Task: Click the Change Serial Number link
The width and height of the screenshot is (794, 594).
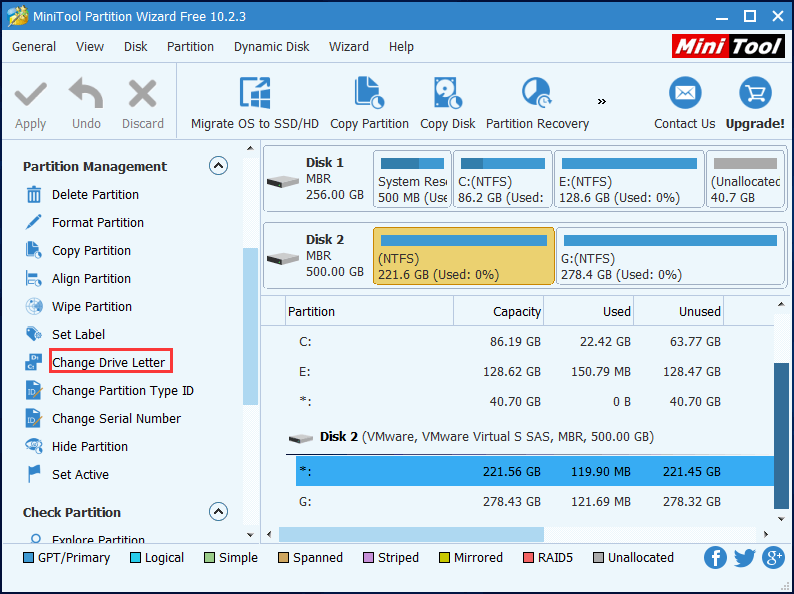Action: coord(116,419)
